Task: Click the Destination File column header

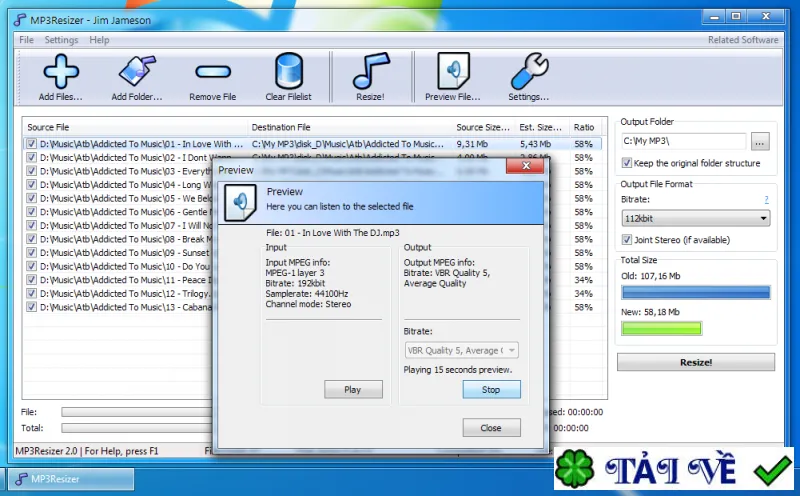Action: [350, 127]
